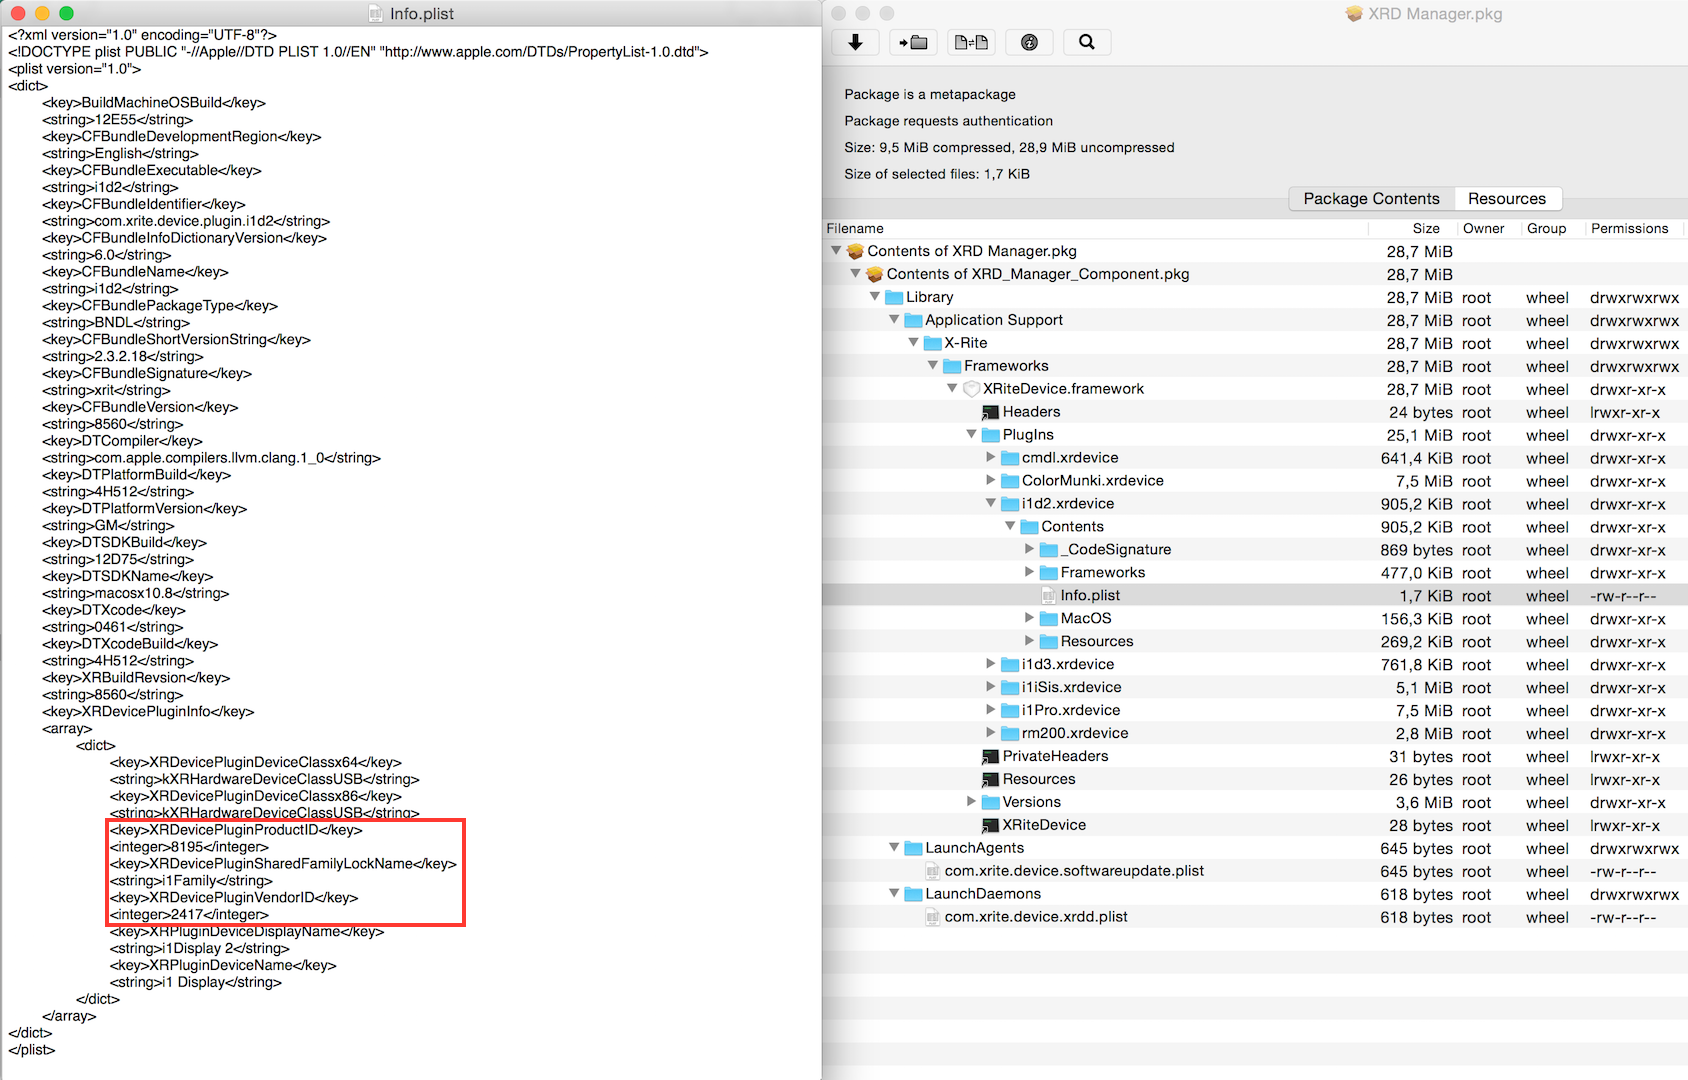Select the com.xrite.device.softwareupdate.plist row
This screenshot has width=1688, height=1080.
tap(1255, 872)
